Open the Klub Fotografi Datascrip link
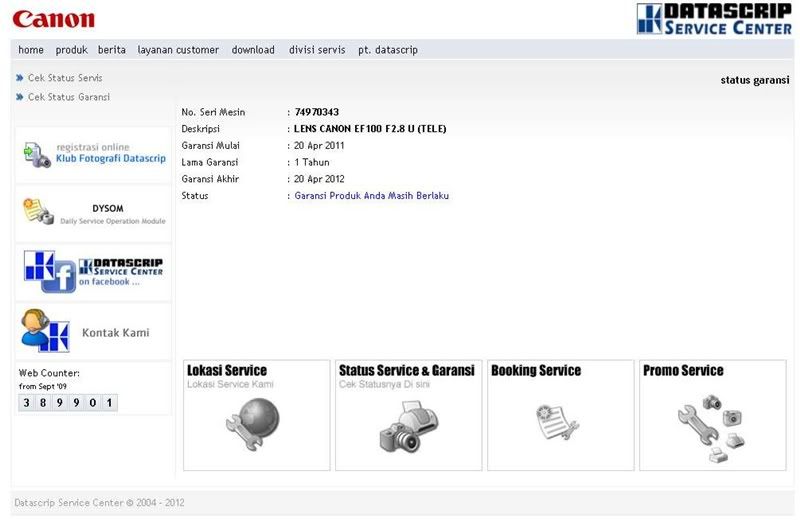Screen dimensions: 800x525 (111, 159)
